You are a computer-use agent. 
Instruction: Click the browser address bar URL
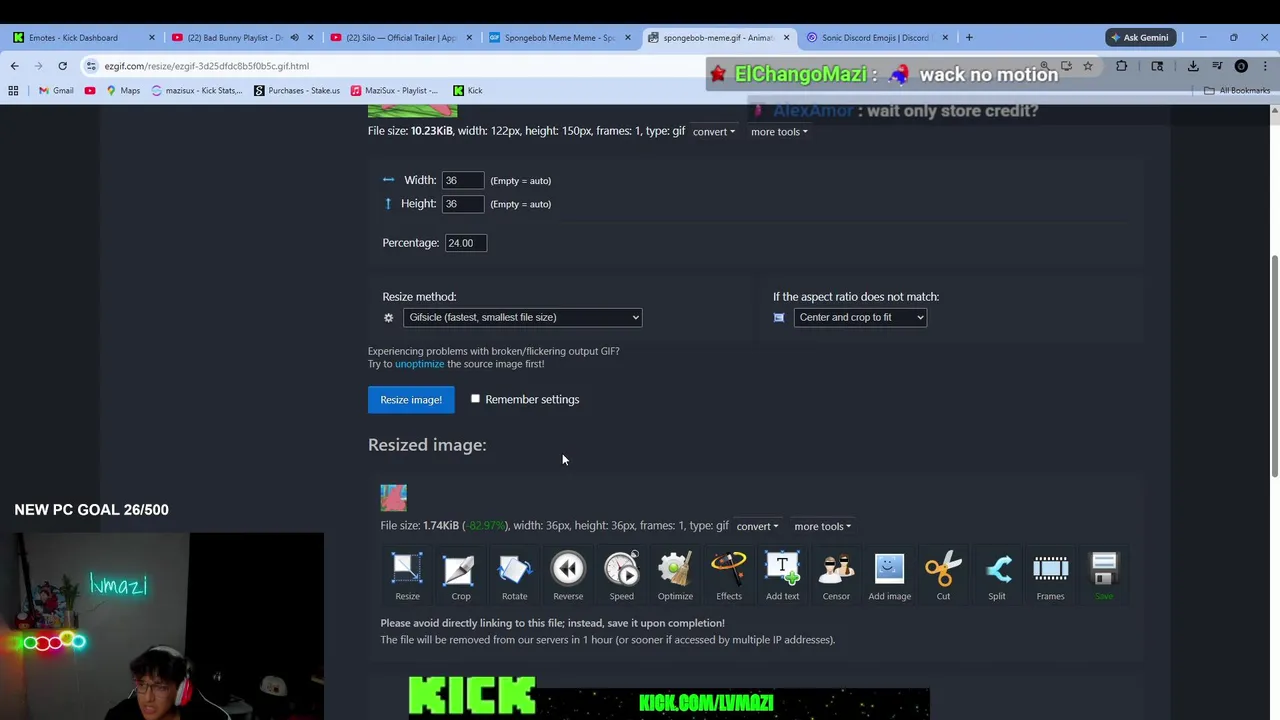pos(206,66)
